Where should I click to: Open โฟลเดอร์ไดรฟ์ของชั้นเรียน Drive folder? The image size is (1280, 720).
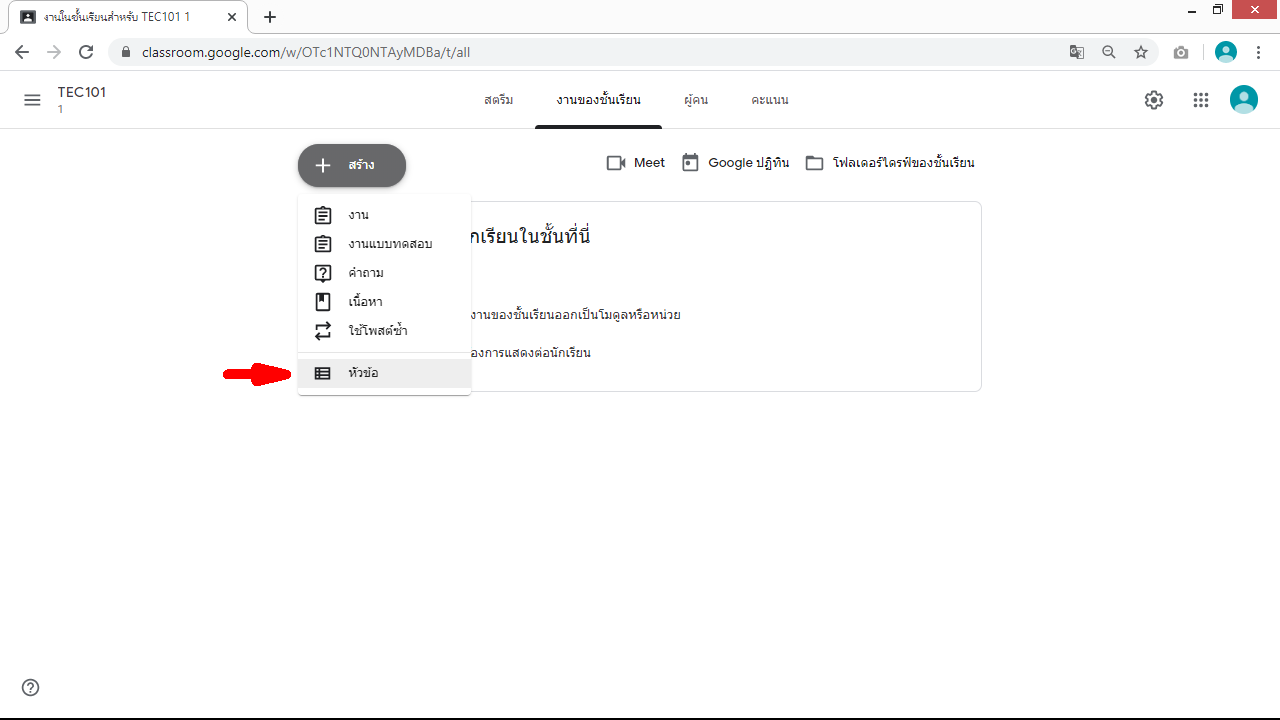pos(890,163)
